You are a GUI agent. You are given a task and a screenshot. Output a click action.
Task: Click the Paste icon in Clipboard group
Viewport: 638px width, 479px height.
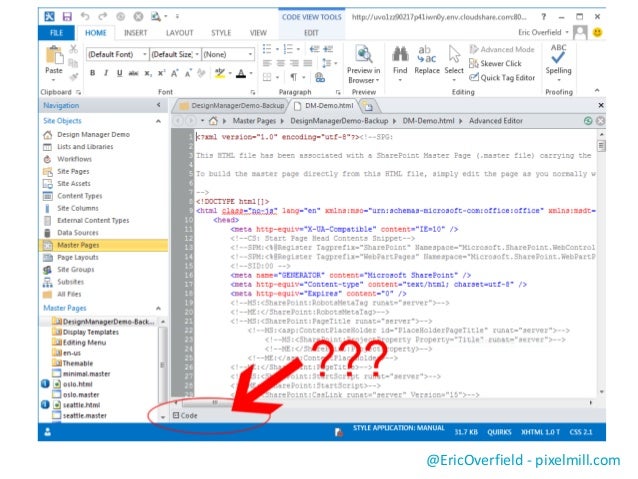click(x=54, y=55)
